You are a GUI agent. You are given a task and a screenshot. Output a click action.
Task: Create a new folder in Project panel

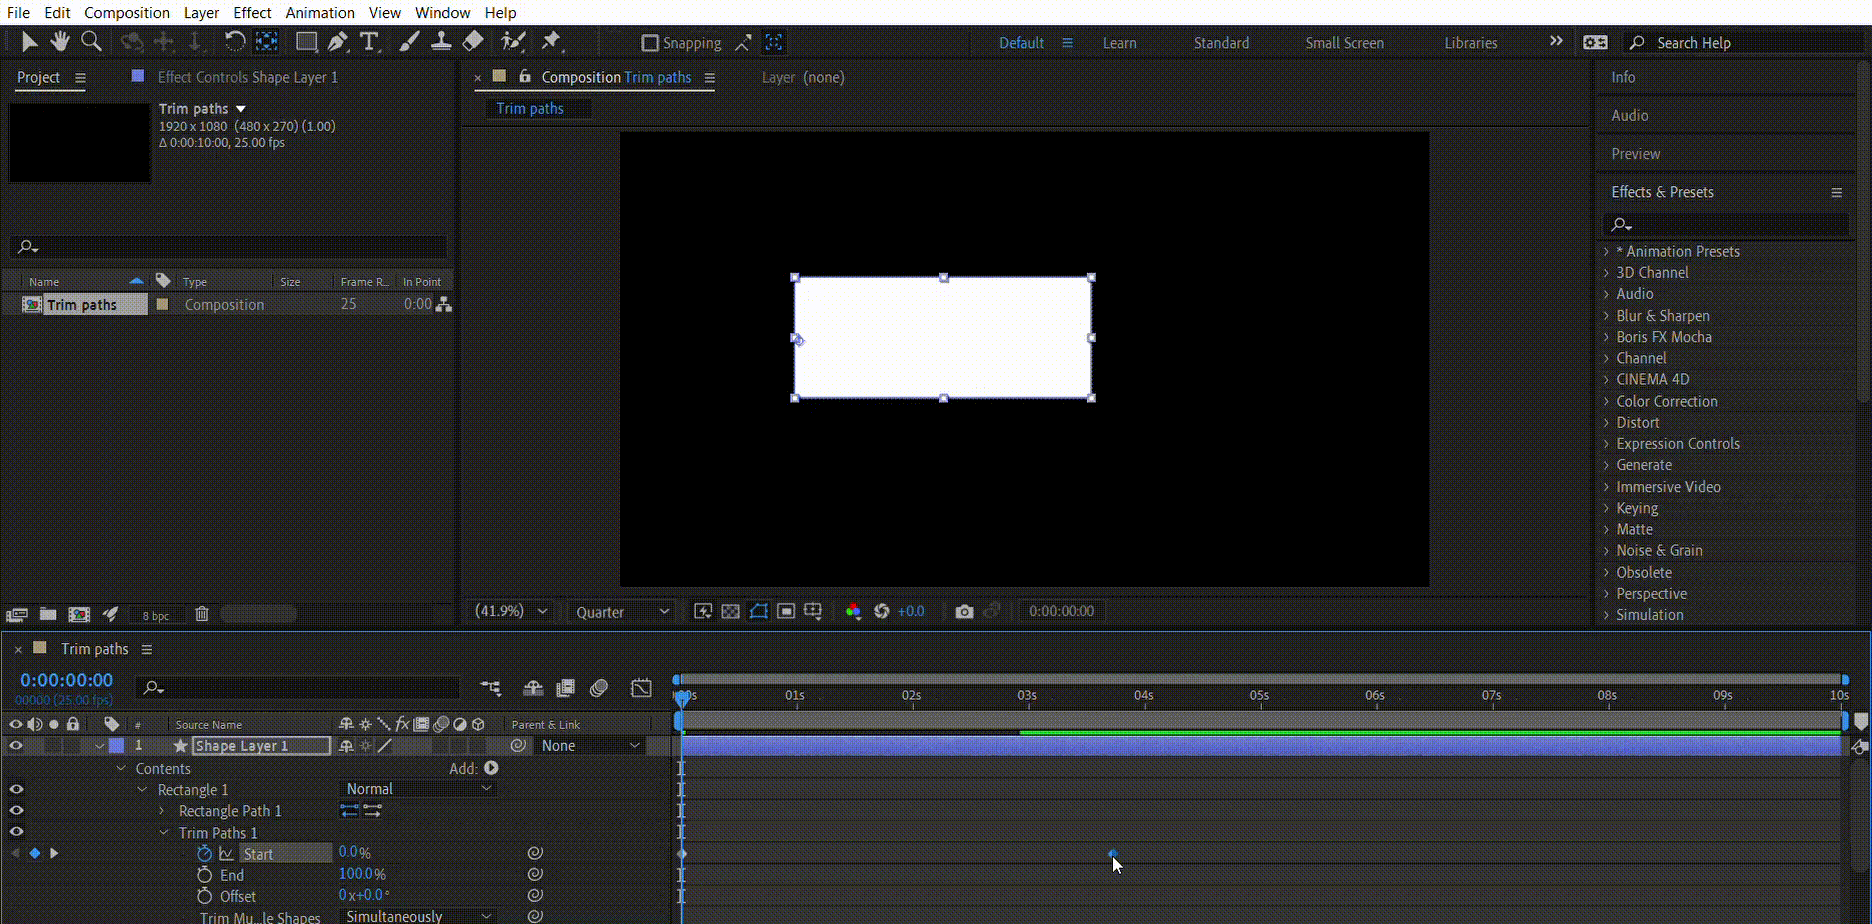coord(48,614)
